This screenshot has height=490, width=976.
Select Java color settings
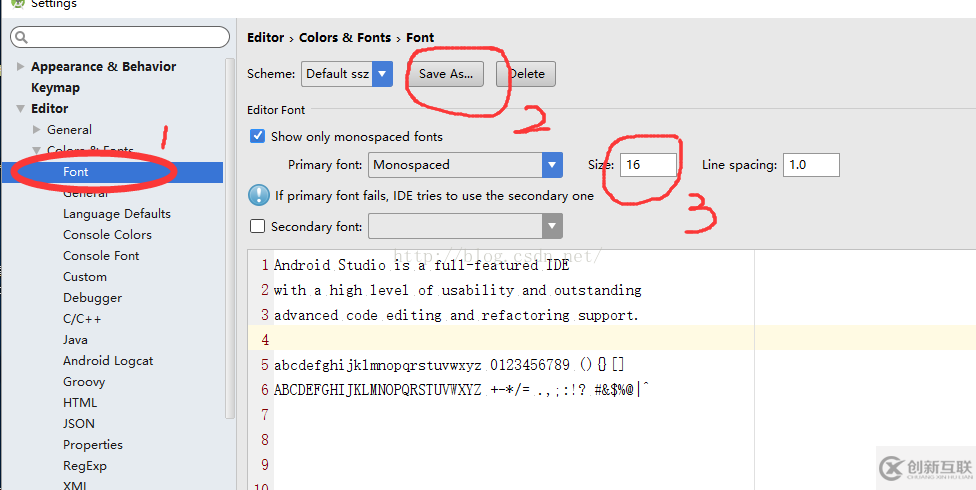click(x=75, y=340)
